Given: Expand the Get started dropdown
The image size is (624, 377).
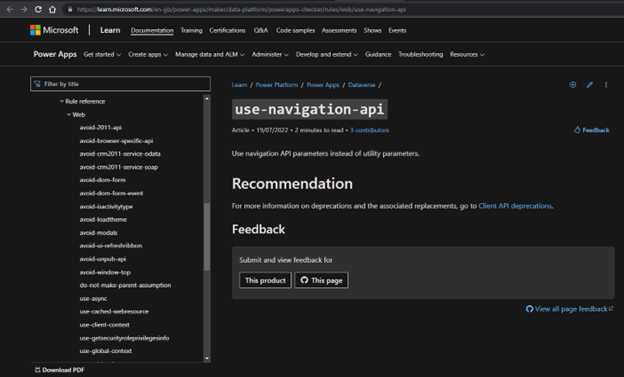Looking at the screenshot, I should (102, 55).
